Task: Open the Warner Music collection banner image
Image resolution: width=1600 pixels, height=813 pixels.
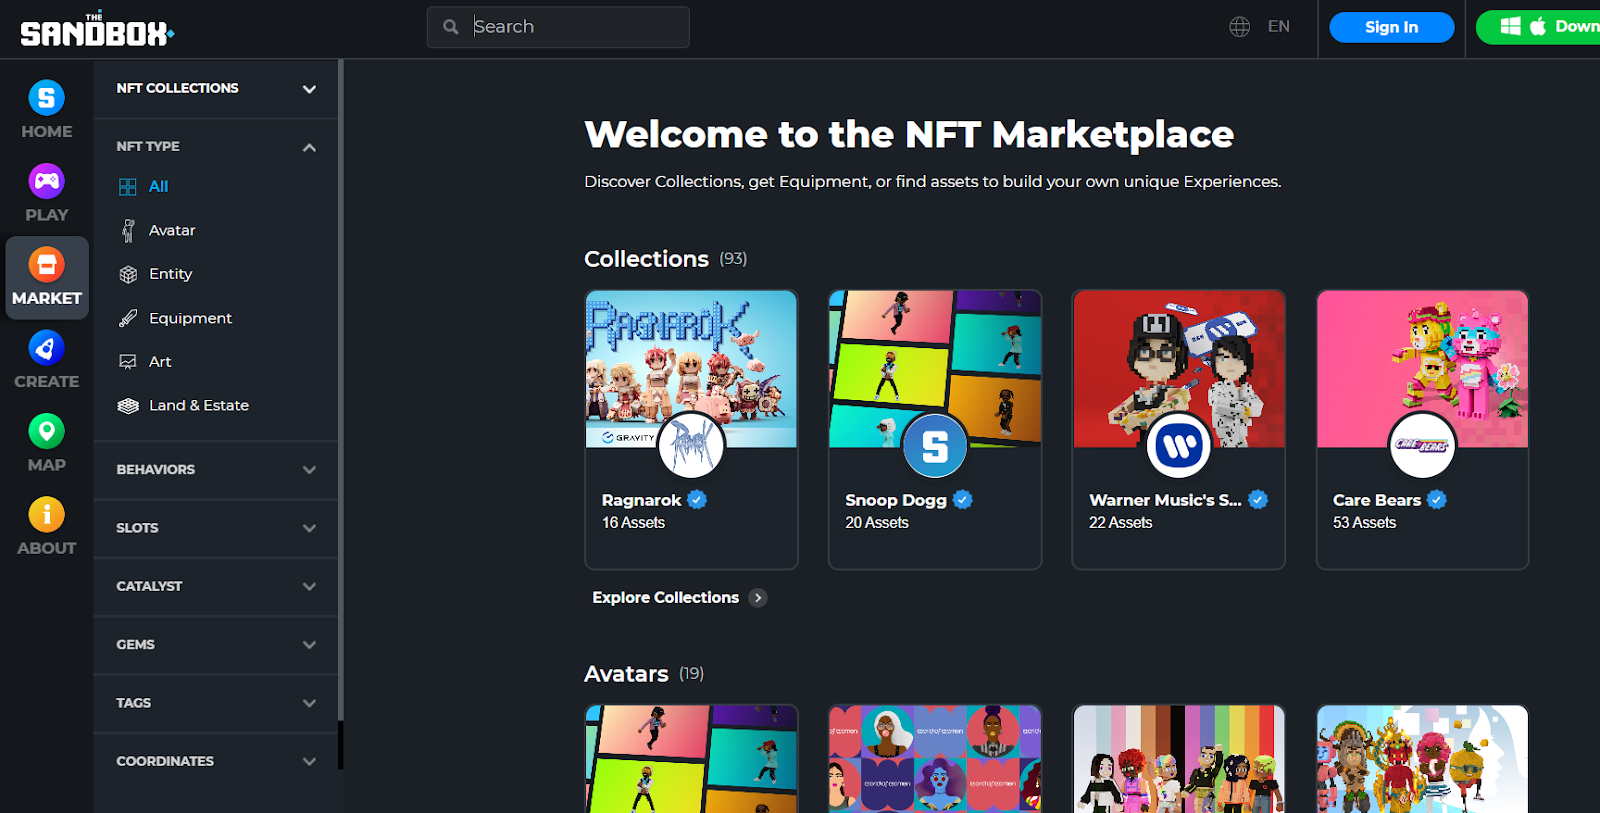Action: 1179,369
